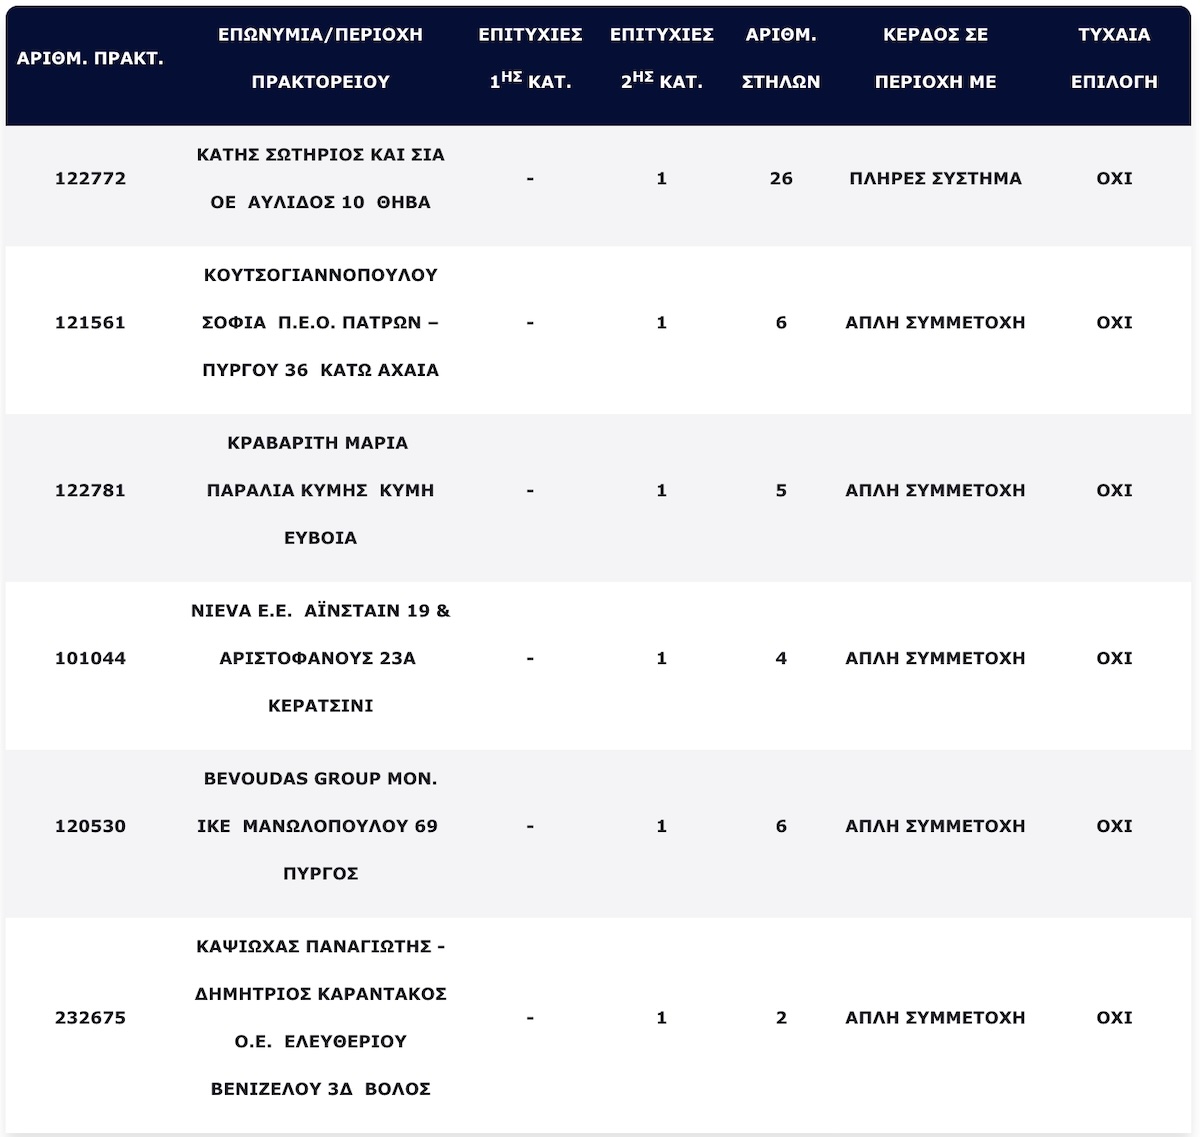Viewport: 1200px width, 1137px height.
Task: Click the ΕΠΙΤΥΧΙΕΣ 1ΗΣ ΚΑΤ. header
Action: click(530, 58)
